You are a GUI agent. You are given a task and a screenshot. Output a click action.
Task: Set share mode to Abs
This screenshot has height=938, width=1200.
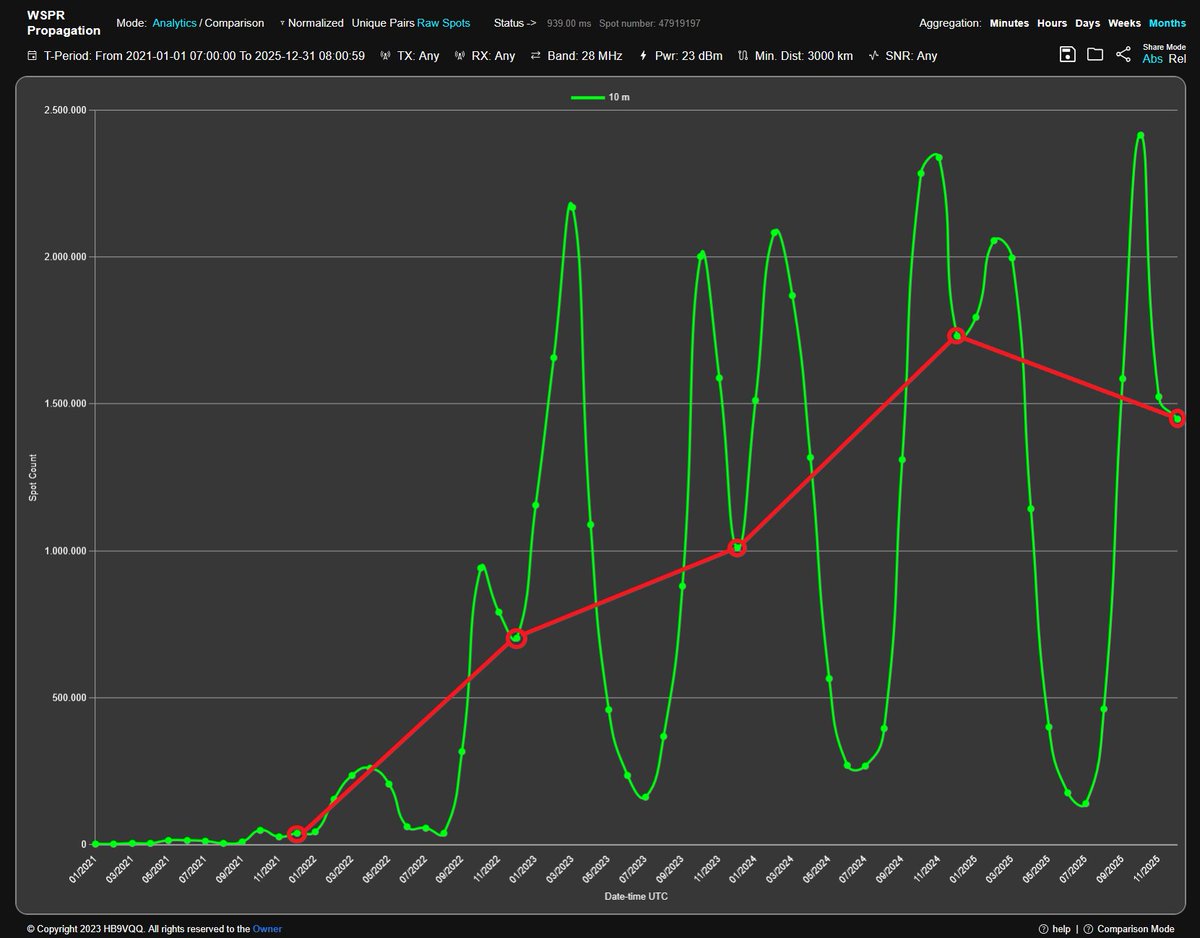1153,58
